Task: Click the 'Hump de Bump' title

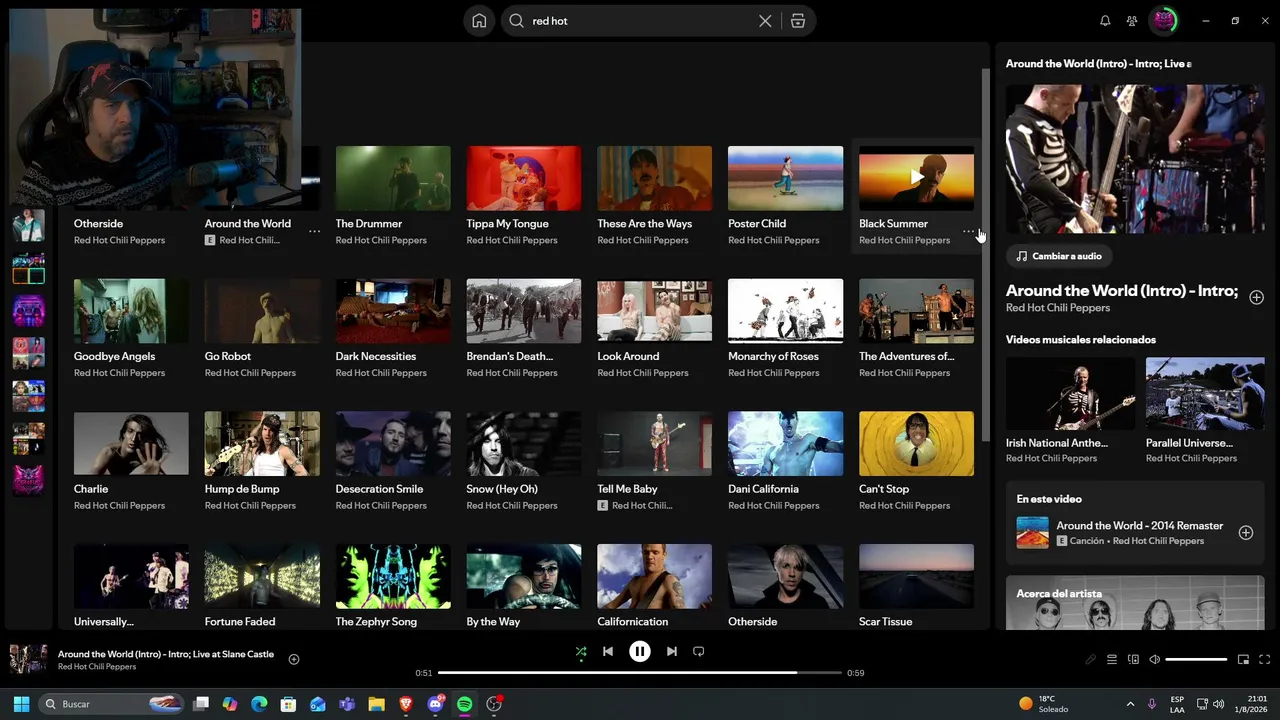Action: pos(242,490)
